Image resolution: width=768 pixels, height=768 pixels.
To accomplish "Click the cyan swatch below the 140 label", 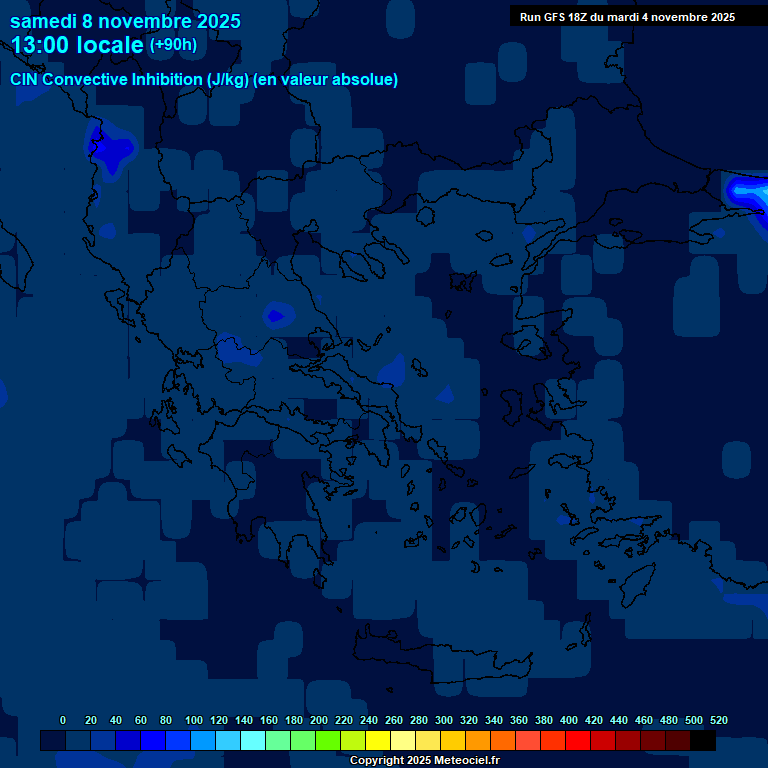I will coord(253,741).
